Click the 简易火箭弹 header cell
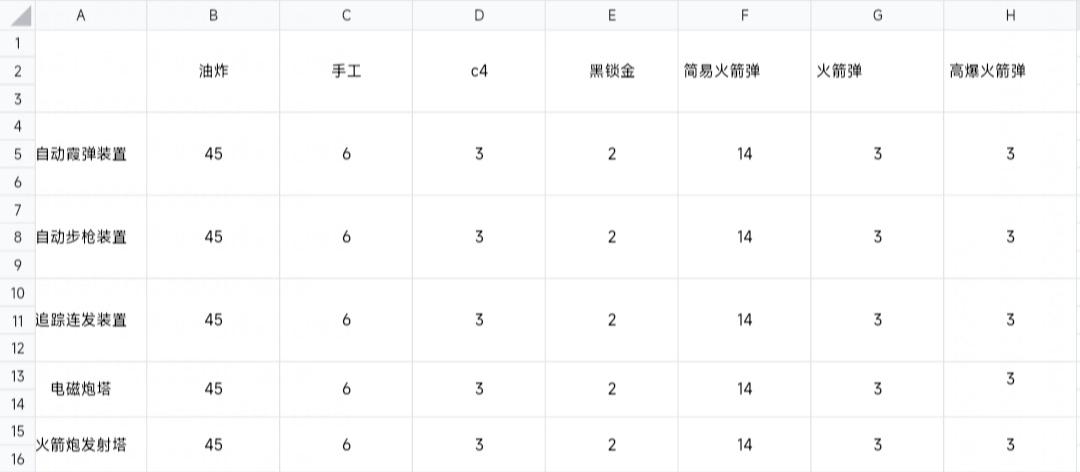1080x472 pixels. coord(745,71)
